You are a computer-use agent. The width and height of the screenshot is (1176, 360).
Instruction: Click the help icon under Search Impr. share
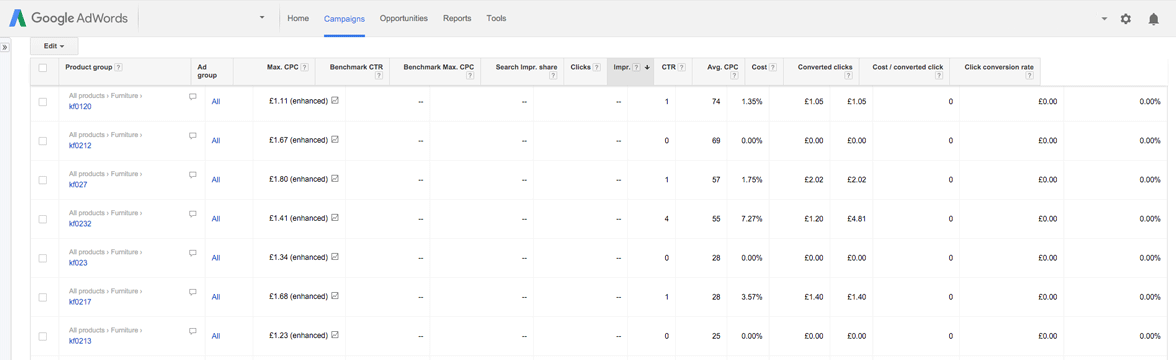(553, 76)
